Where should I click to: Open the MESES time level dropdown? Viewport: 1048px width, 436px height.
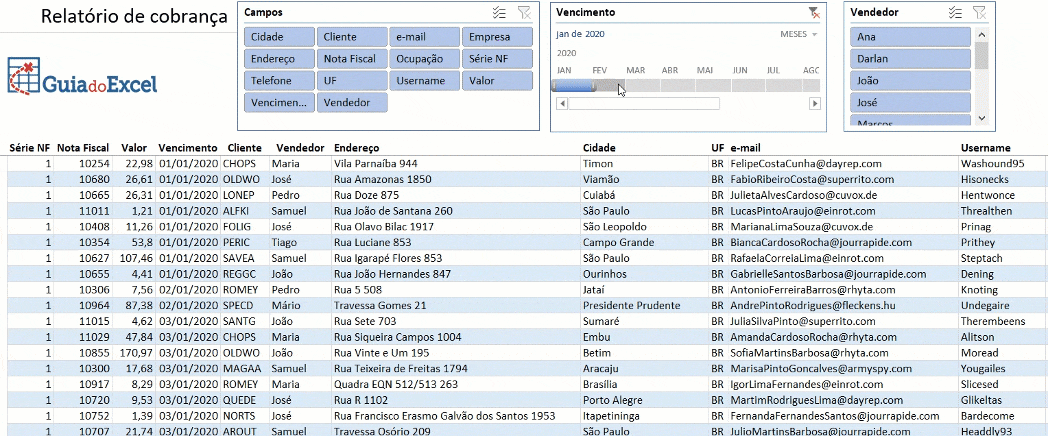click(799, 34)
